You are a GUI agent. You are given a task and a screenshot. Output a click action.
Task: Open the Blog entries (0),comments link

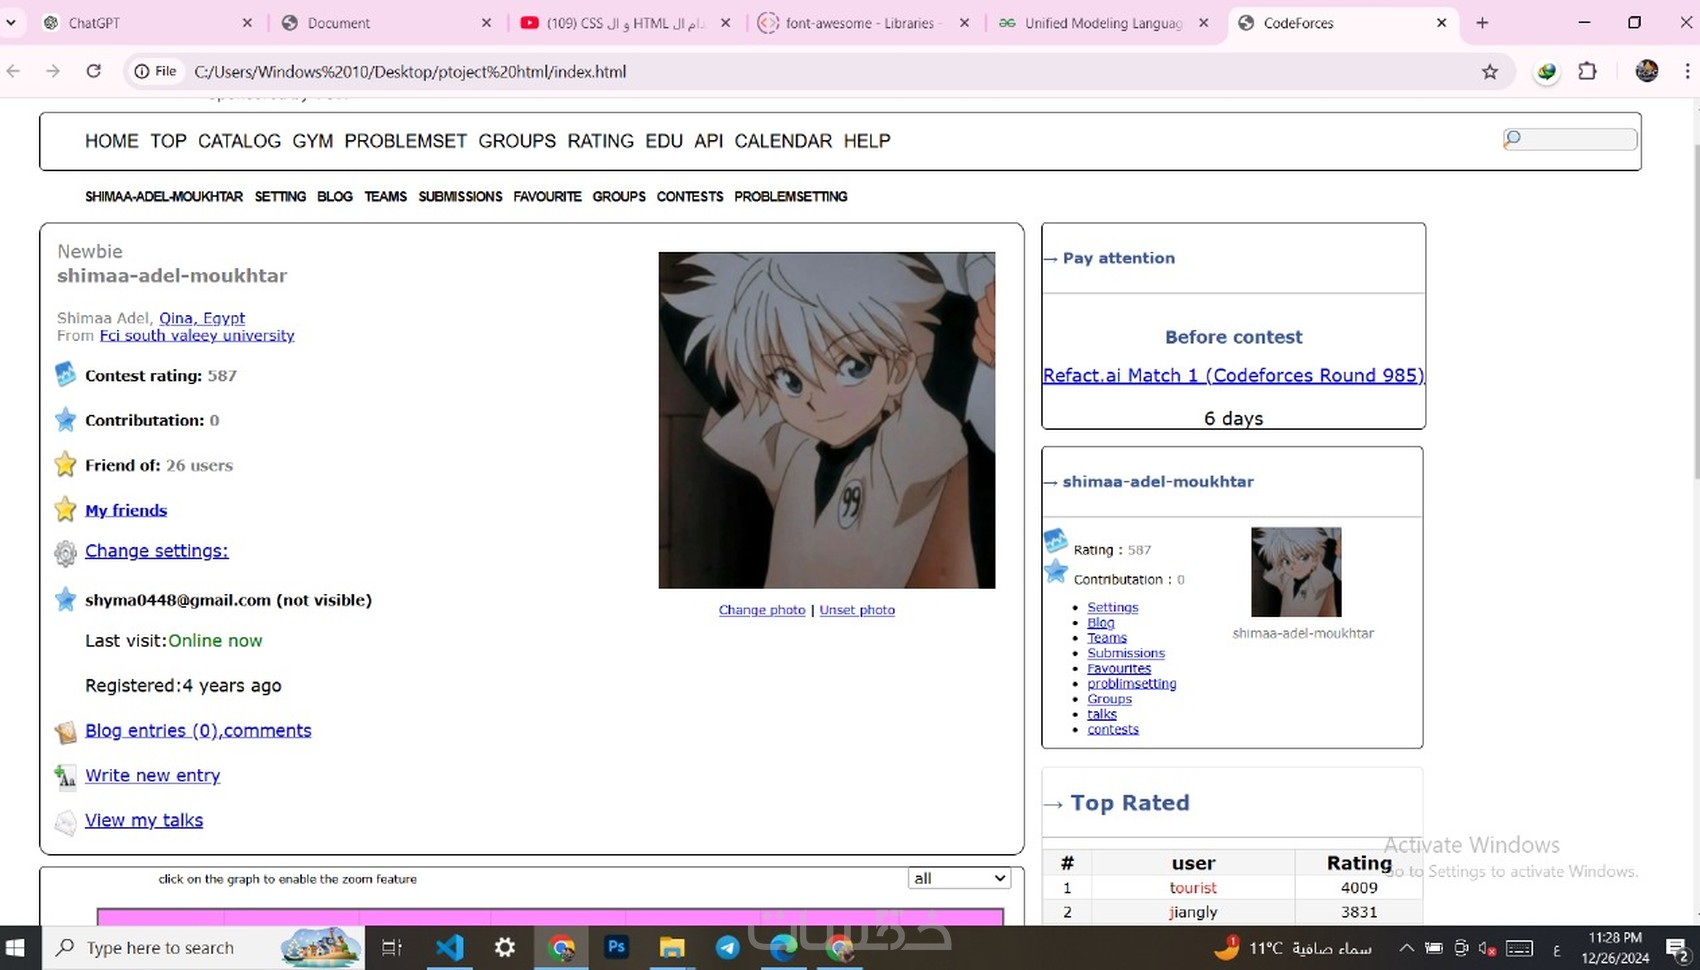point(198,730)
